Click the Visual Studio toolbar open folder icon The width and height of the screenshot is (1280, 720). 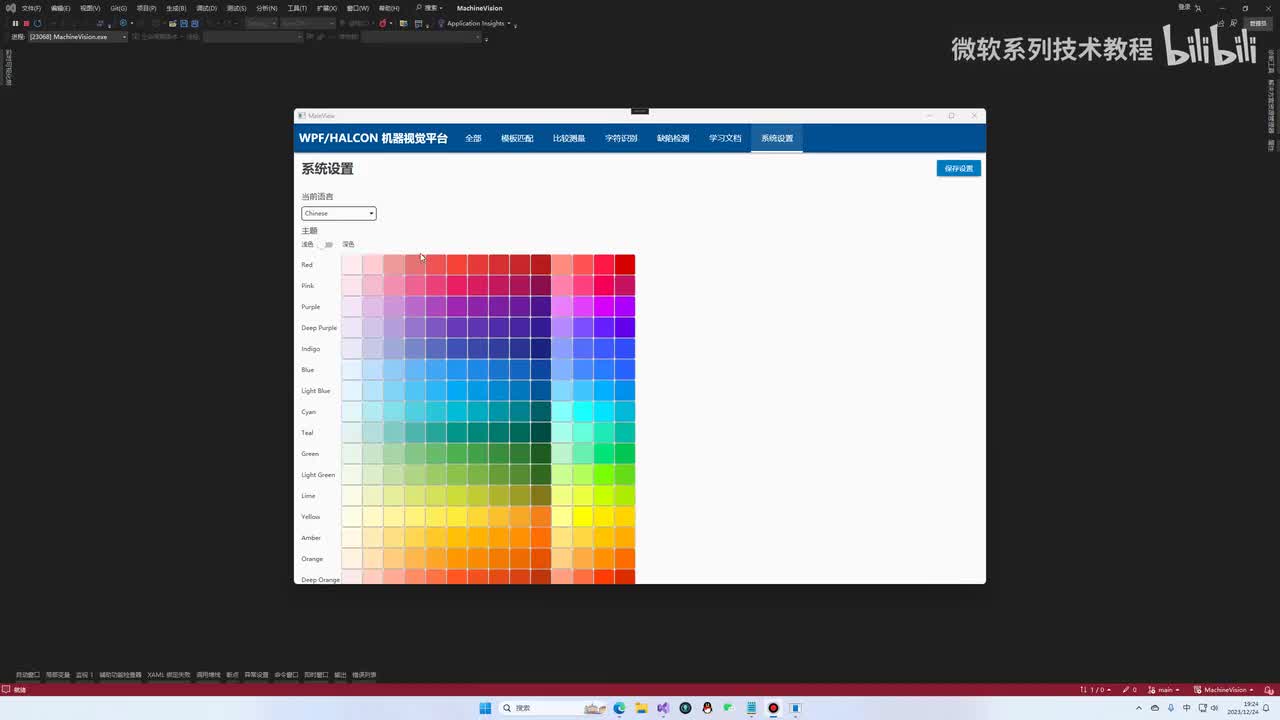click(172, 23)
